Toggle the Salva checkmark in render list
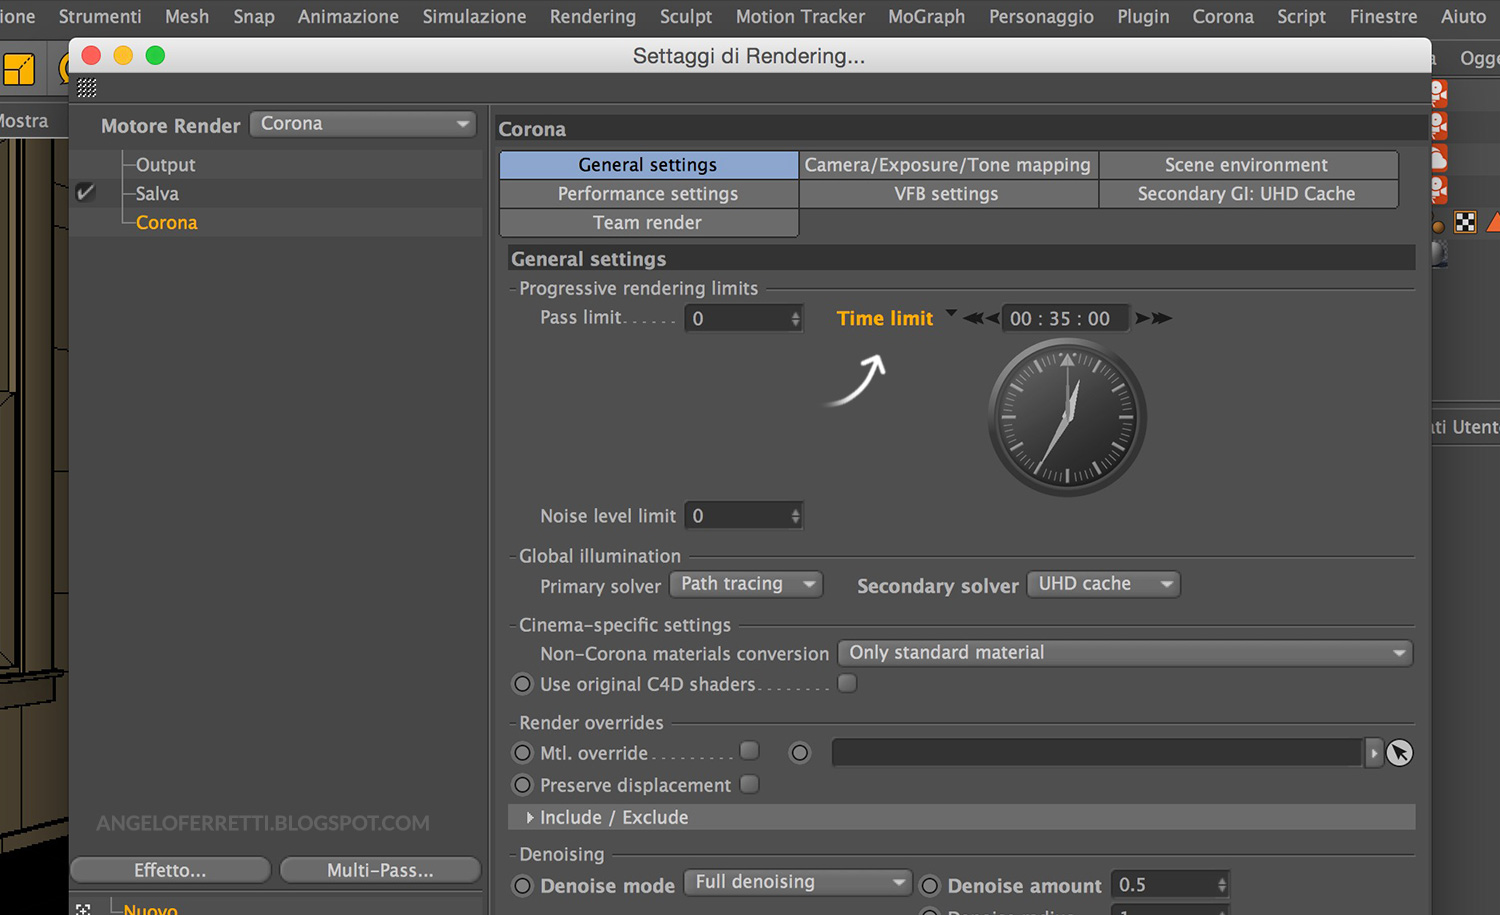This screenshot has width=1500, height=915. [x=86, y=192]
